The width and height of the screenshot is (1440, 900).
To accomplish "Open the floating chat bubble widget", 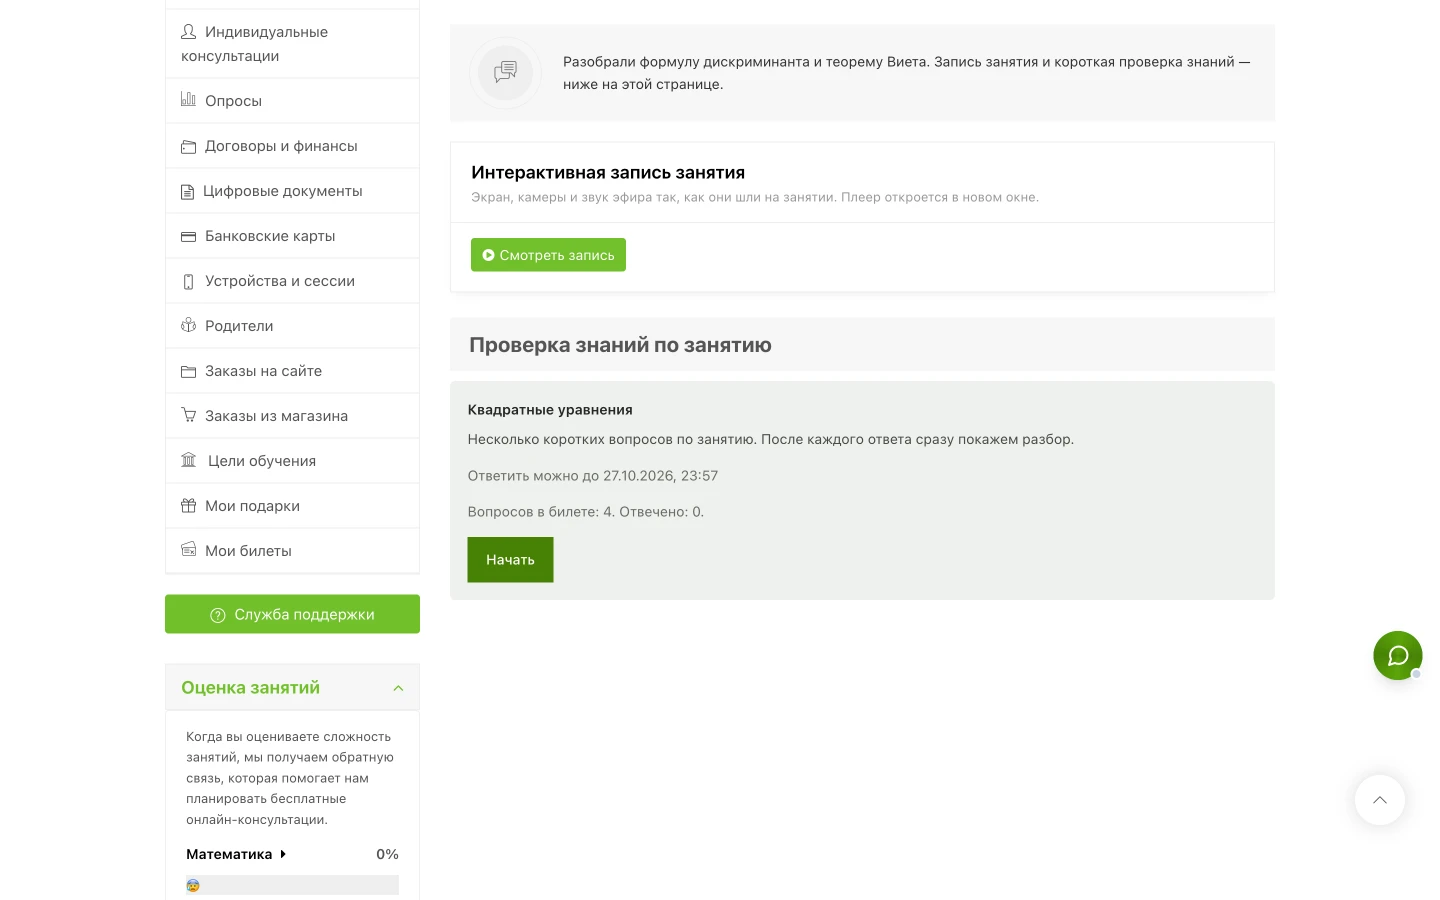I will [1398, 656].
